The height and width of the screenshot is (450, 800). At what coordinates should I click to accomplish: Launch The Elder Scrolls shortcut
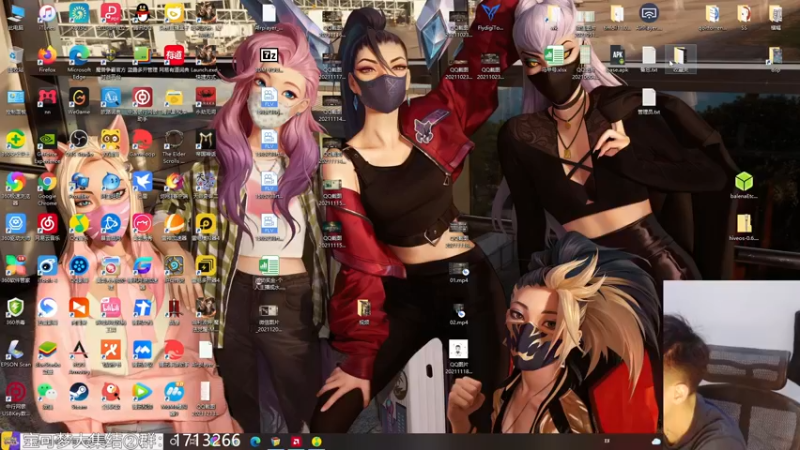point(174,139)
